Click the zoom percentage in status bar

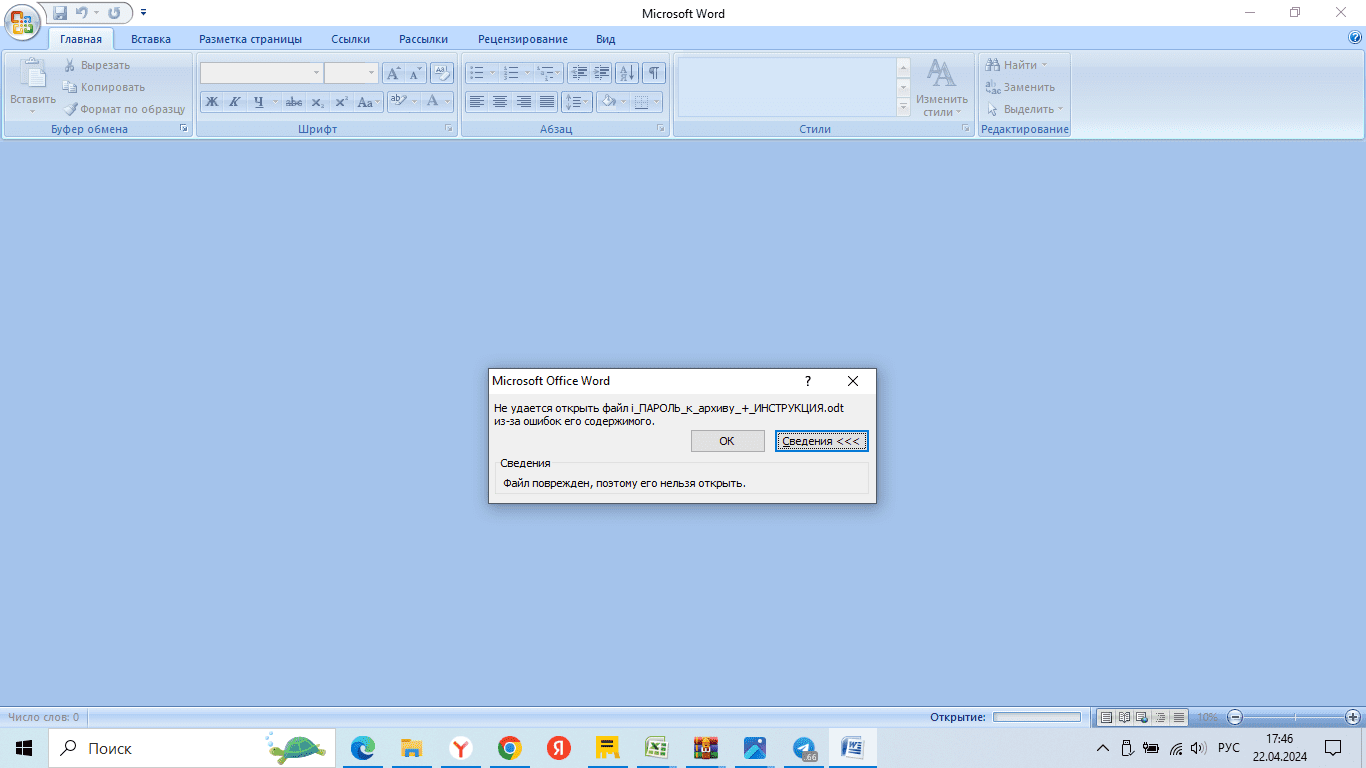point(1208,717)
